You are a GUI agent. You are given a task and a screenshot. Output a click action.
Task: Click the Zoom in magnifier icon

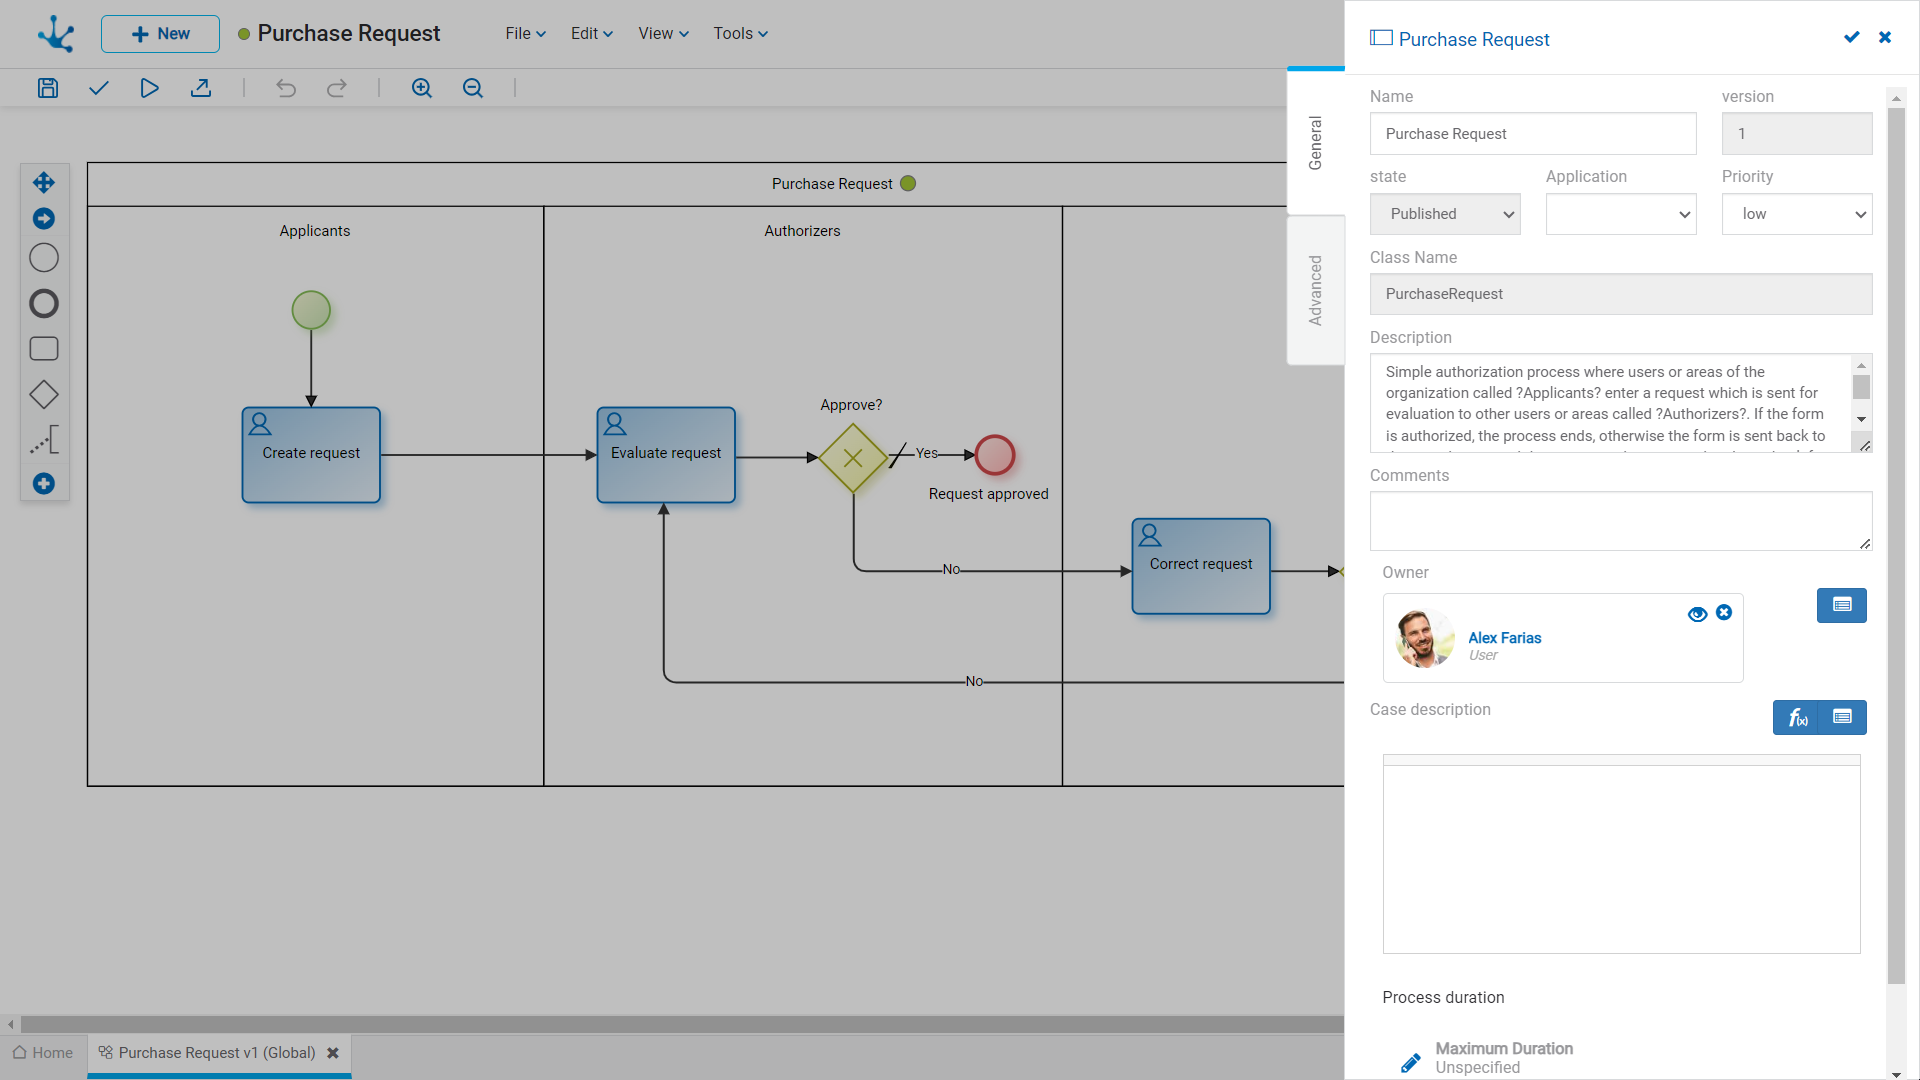pyautogui.click(x=422, y=88)
